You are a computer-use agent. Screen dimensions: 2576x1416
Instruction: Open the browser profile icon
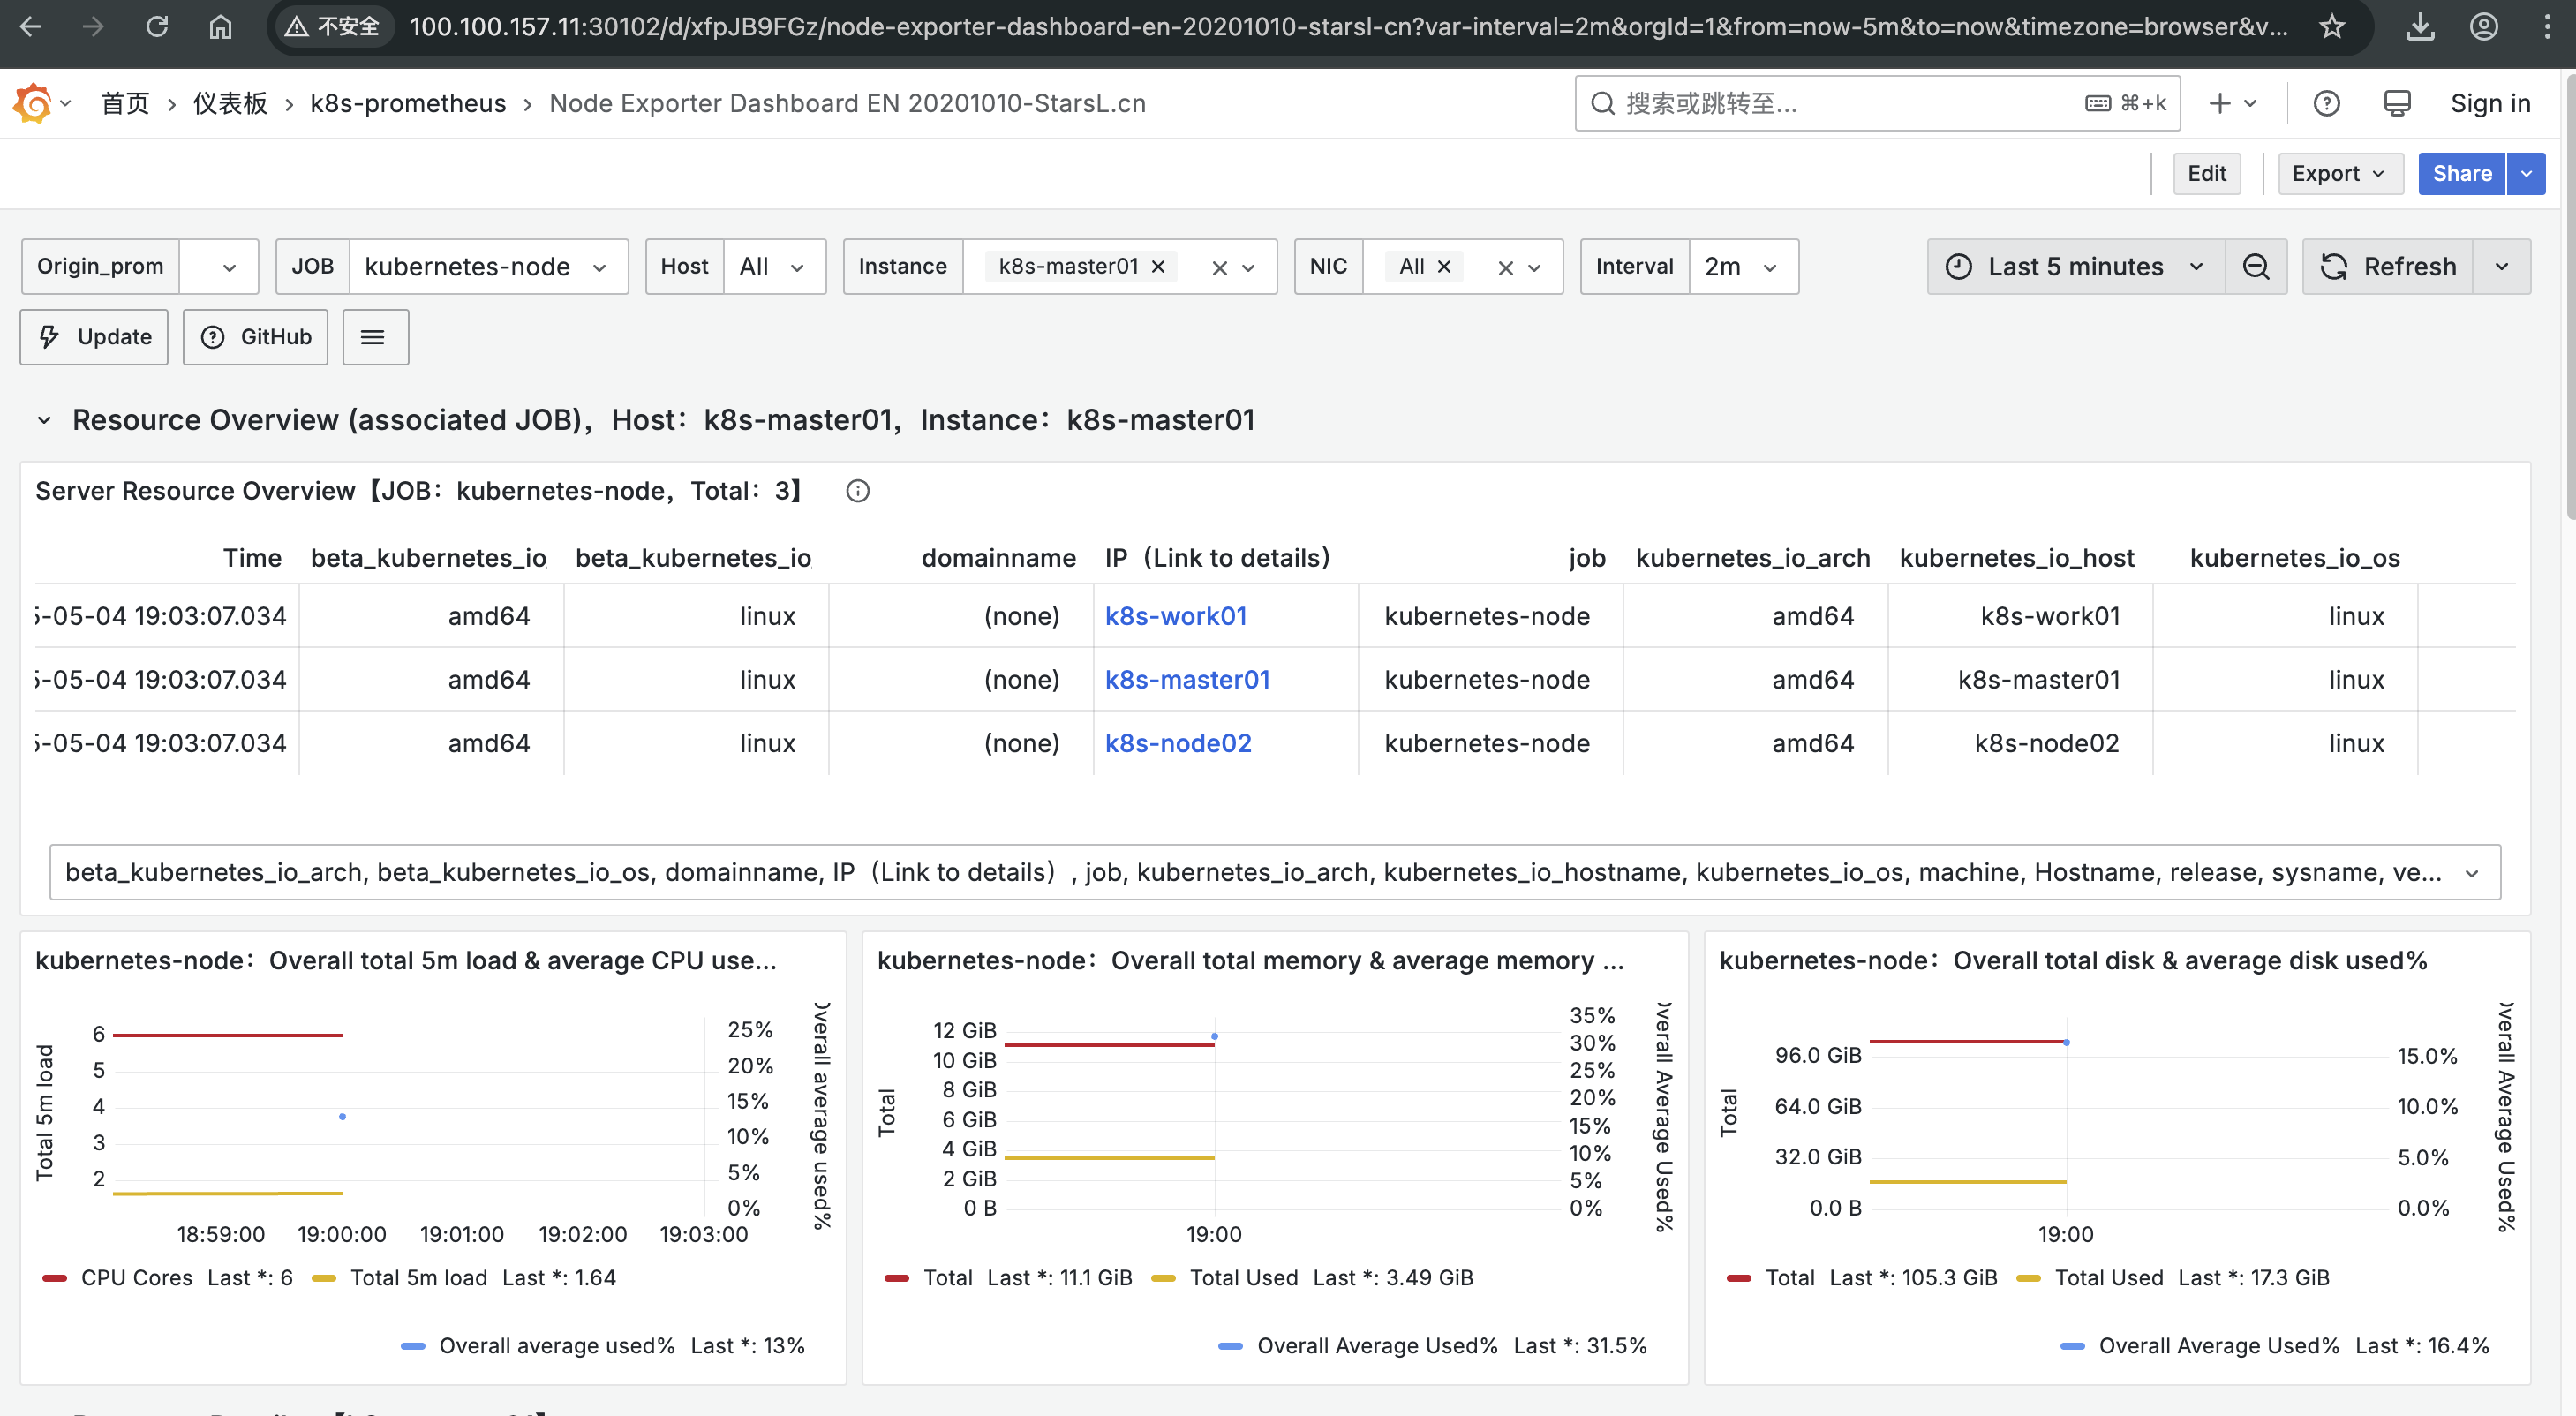tap(2484, 27)
